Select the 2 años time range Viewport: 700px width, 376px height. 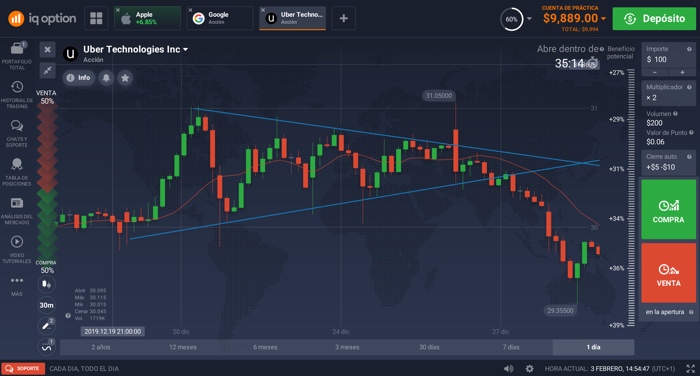pos(101,347)
